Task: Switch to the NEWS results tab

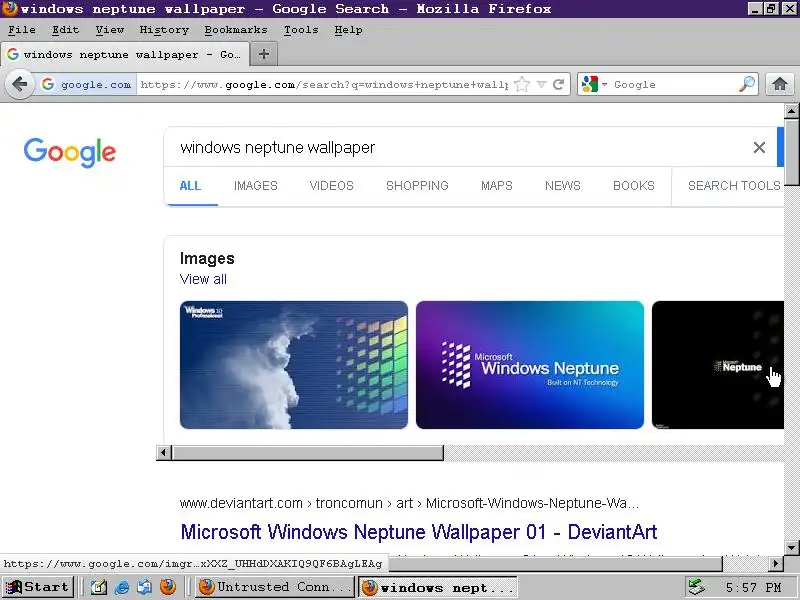Action: click(x=563, y=186)
